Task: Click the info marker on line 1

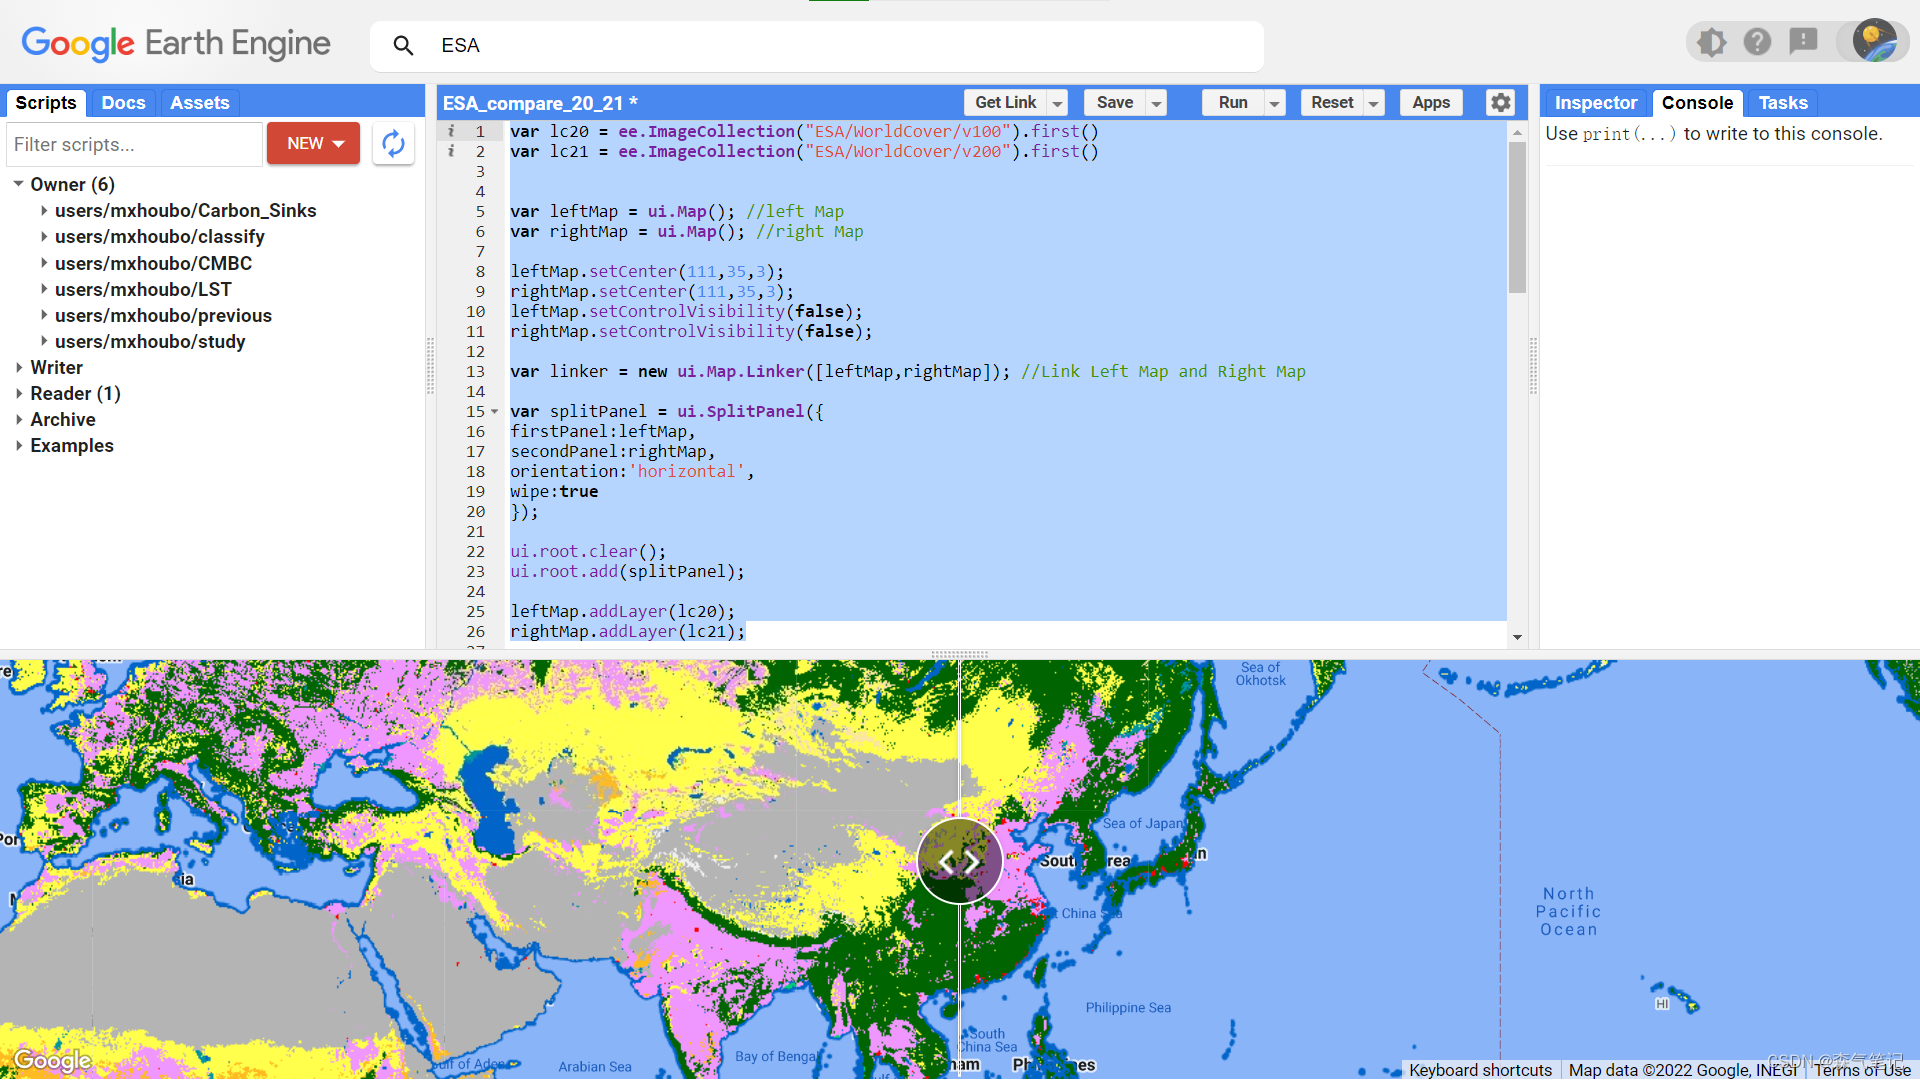Action: pyautogui.click(x=451, y=131)
